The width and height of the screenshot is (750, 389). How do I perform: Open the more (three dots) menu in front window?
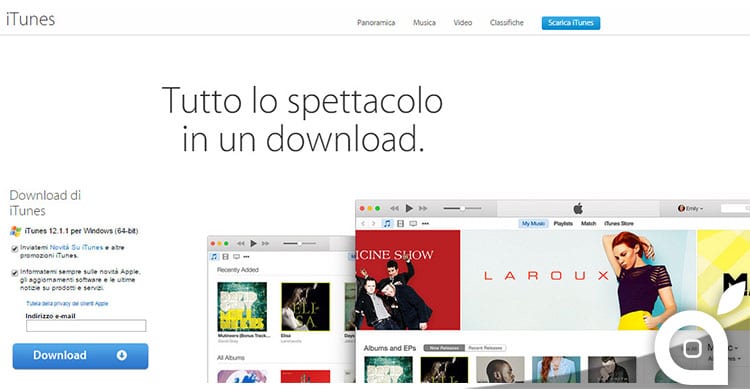pyautogui.click(x=425, y=223)
